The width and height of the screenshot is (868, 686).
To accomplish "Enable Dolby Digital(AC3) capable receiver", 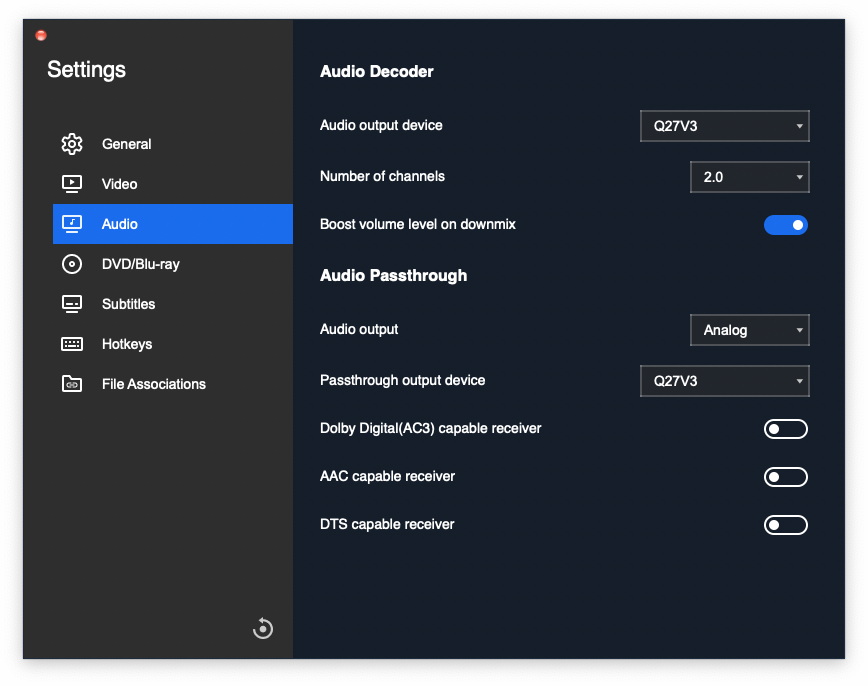I will pyautogui.click(x=786, y=429).
